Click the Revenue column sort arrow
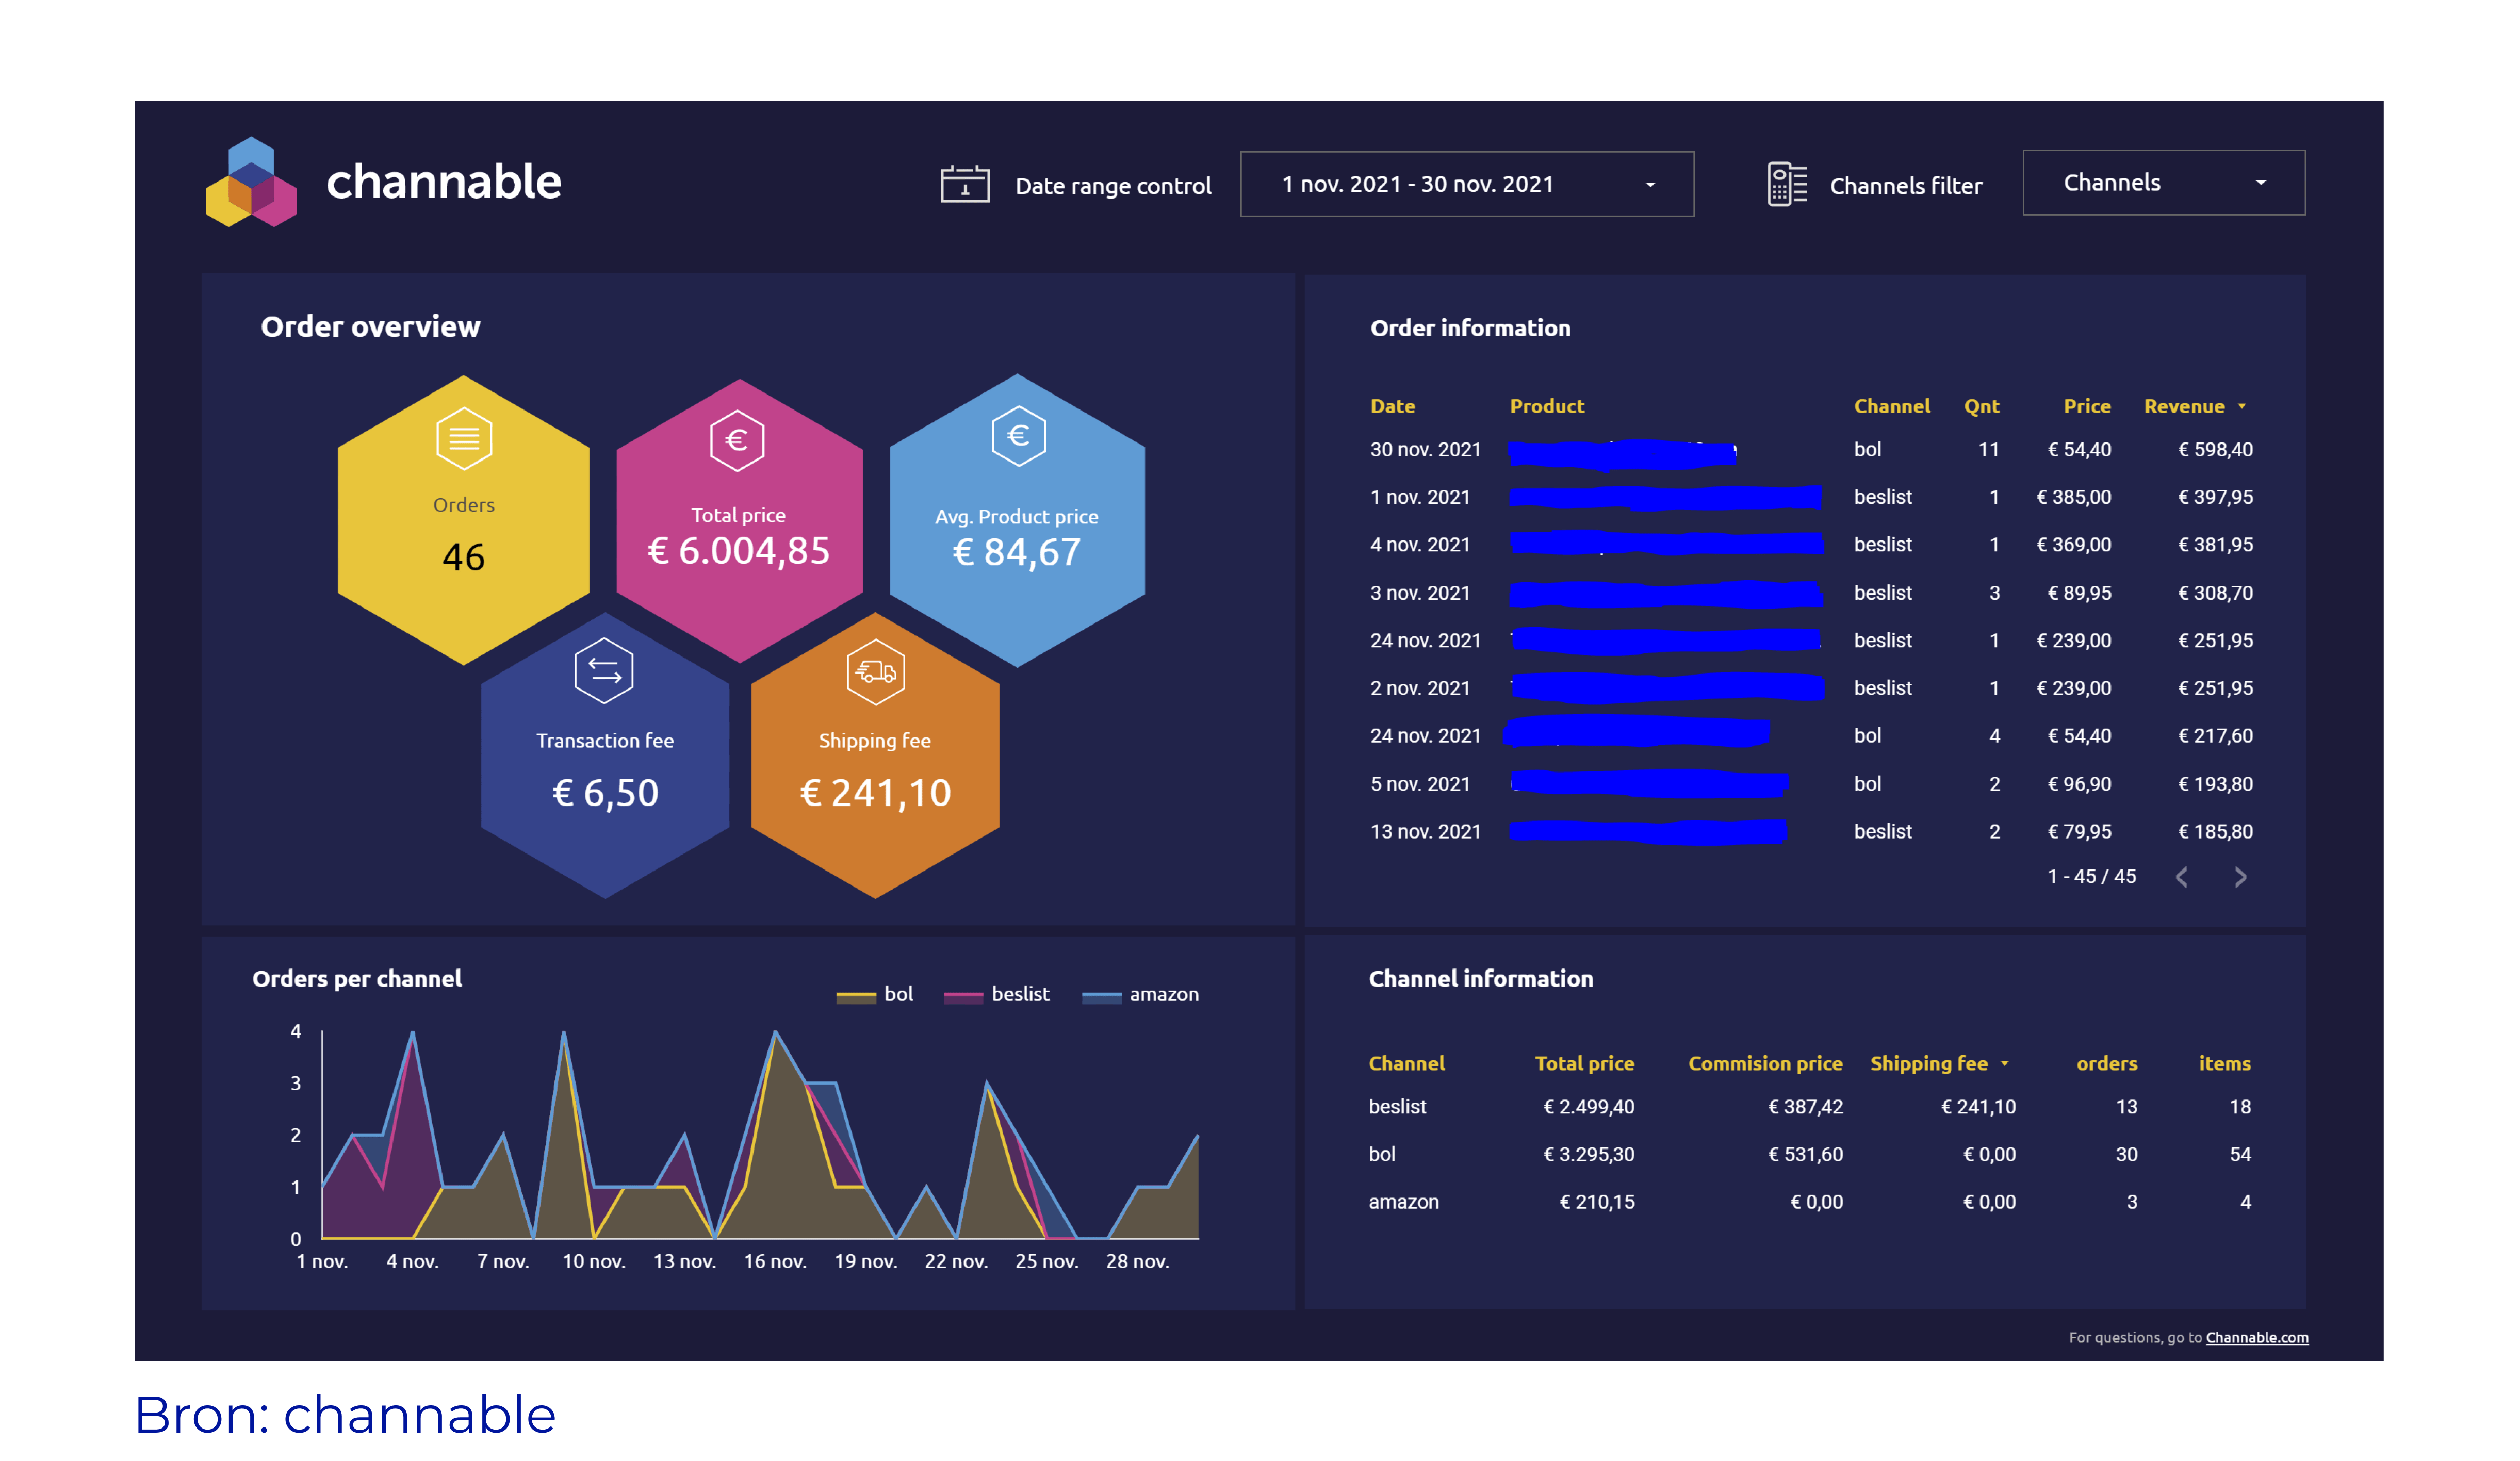Screen dimensions: 2520x1461 [x=2242, y=407]
